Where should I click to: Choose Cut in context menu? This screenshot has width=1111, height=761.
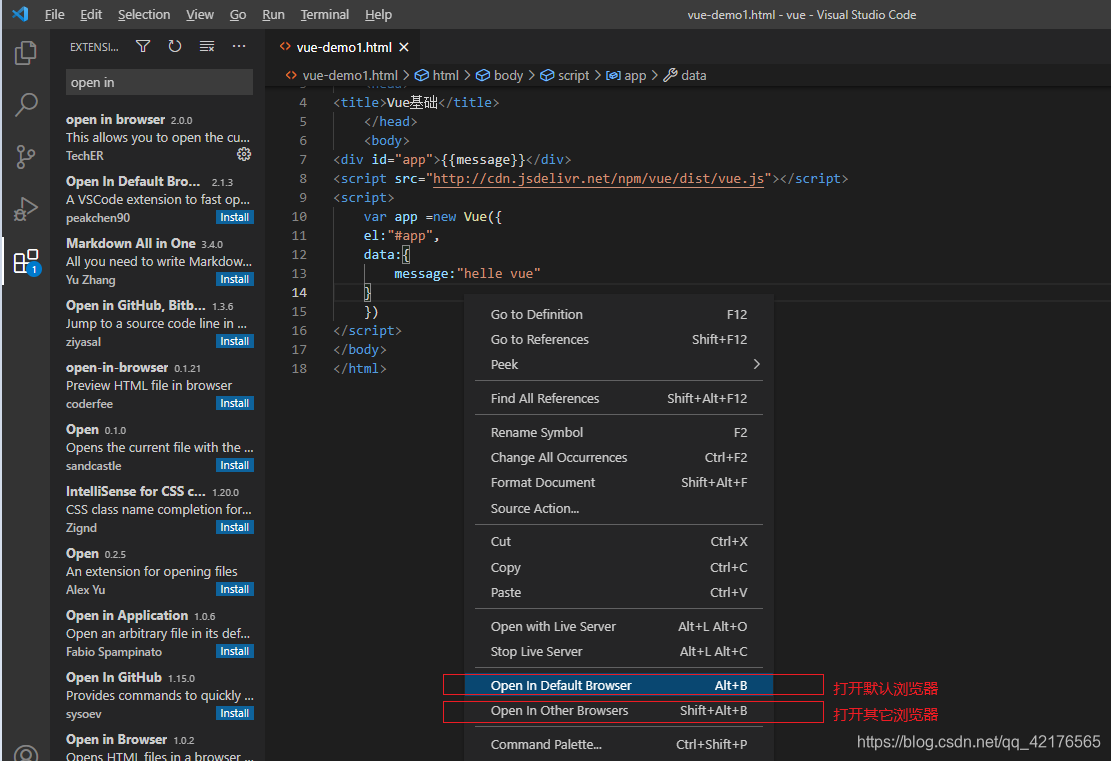pos(619,541)
